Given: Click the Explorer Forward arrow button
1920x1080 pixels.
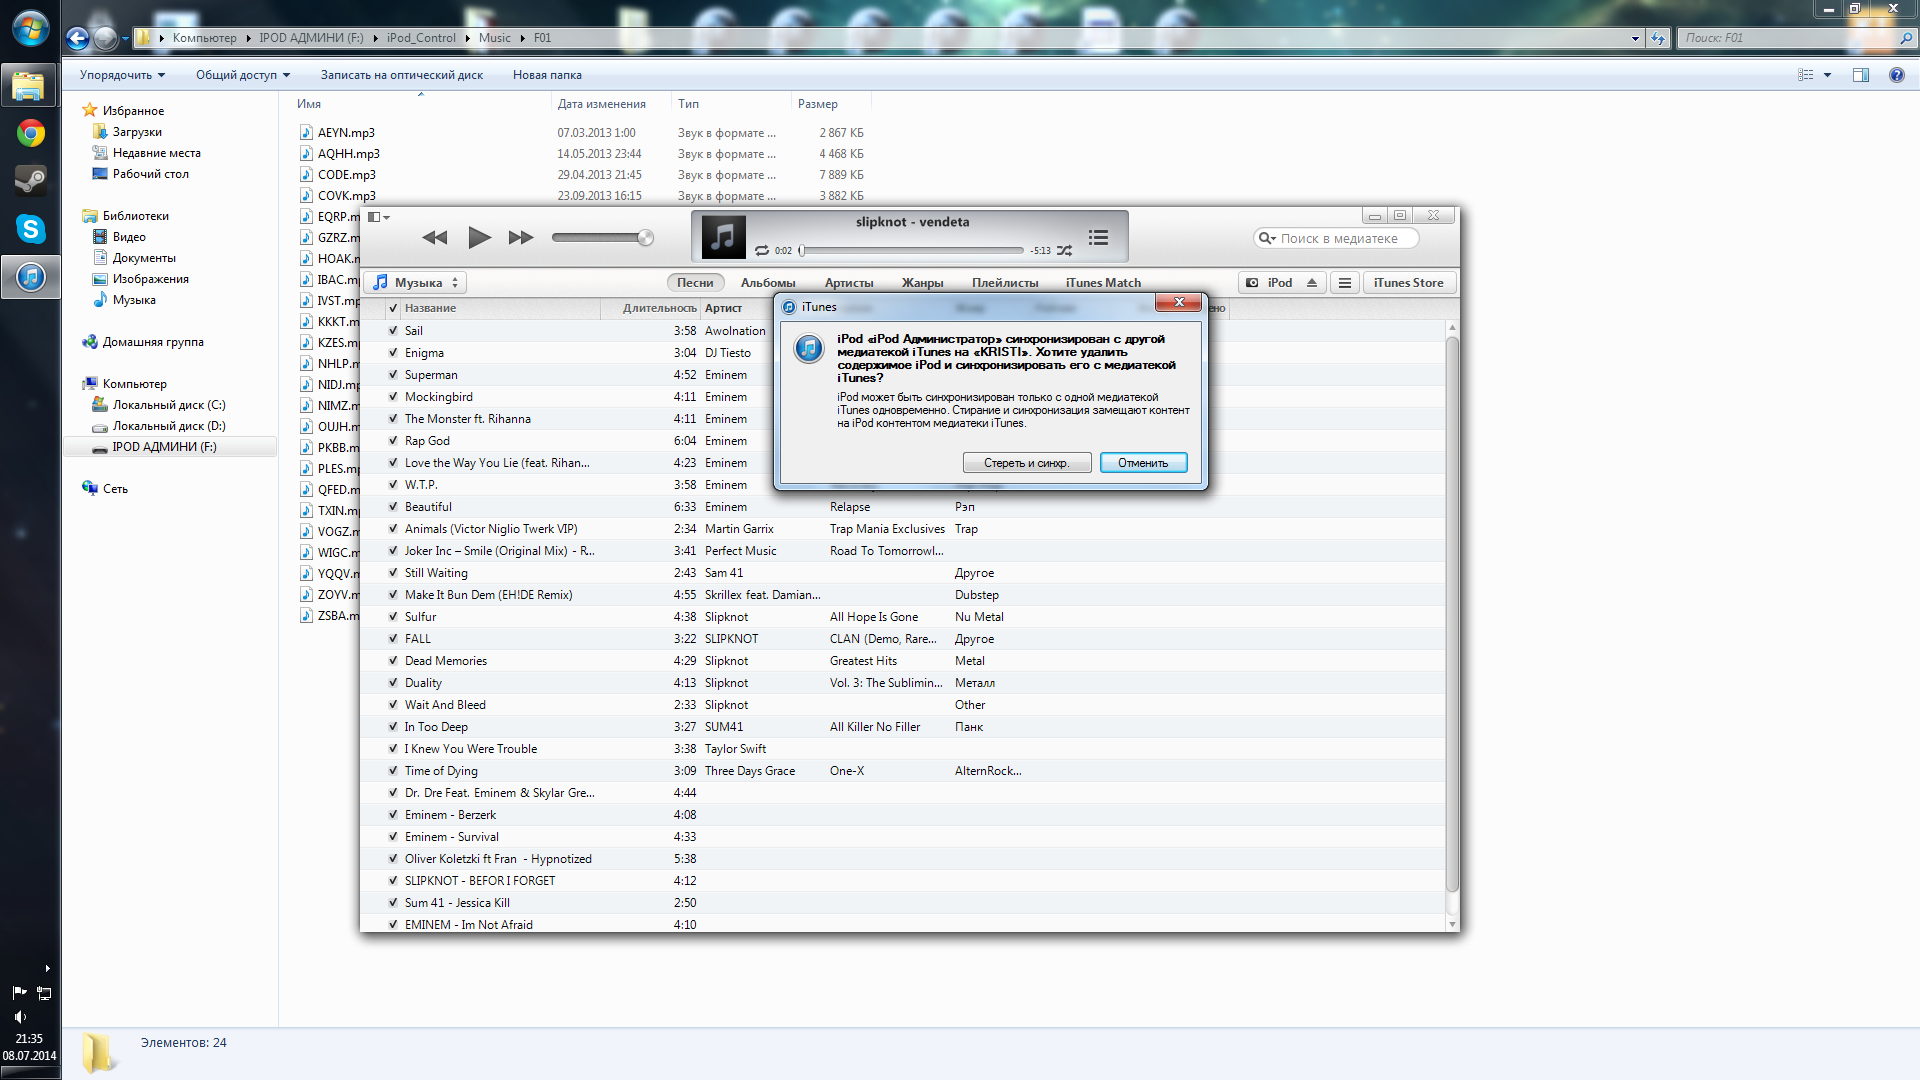Looking at the screenshot, I should pyautogui.click(x=105, y=38).
